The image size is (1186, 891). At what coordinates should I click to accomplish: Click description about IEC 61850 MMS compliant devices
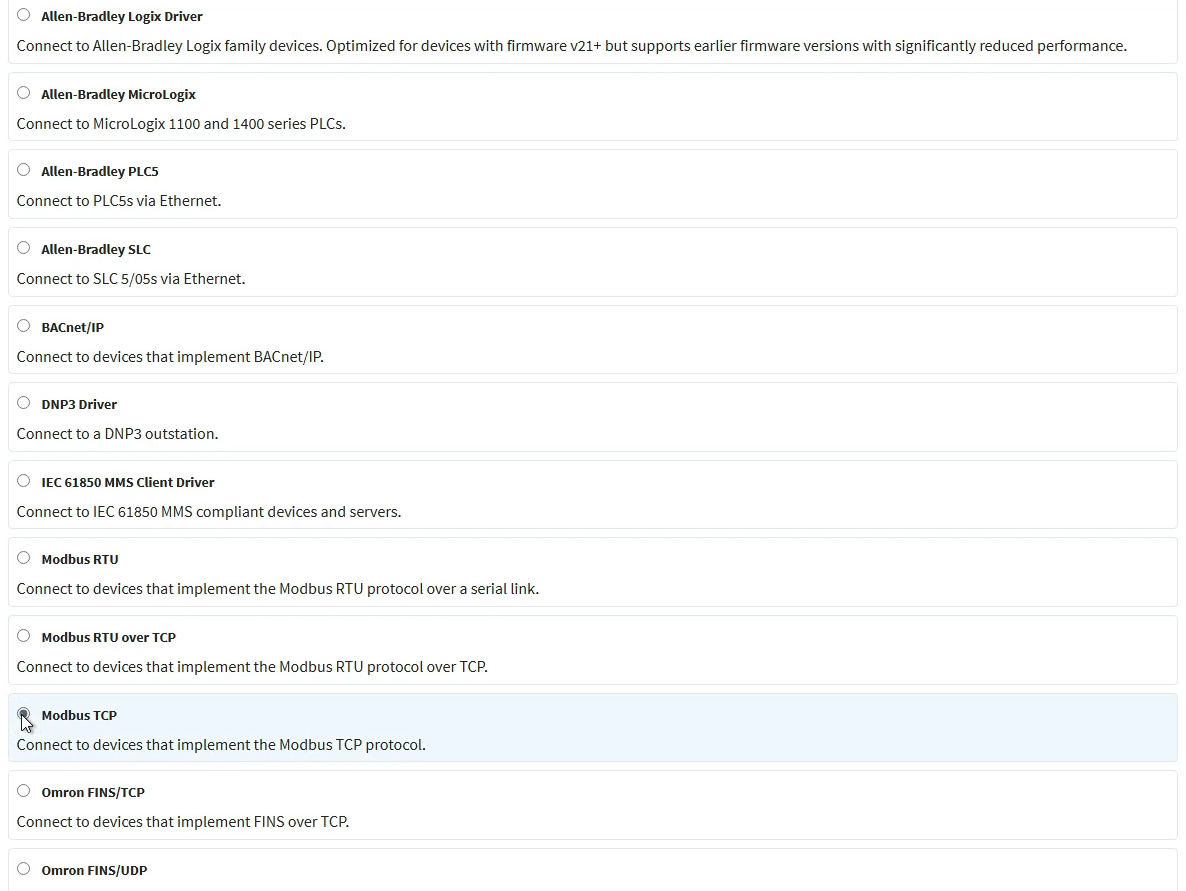coord(209,512)
